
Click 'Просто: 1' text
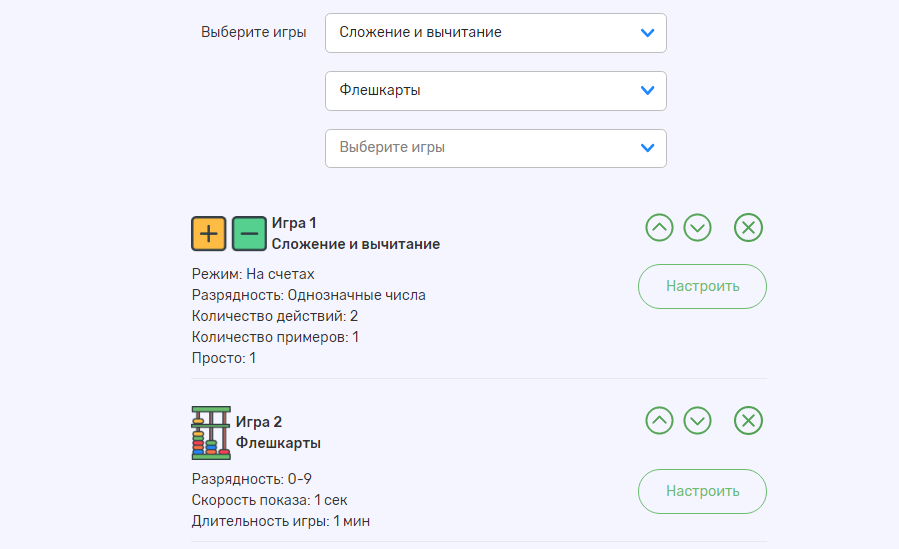[224, 358]
